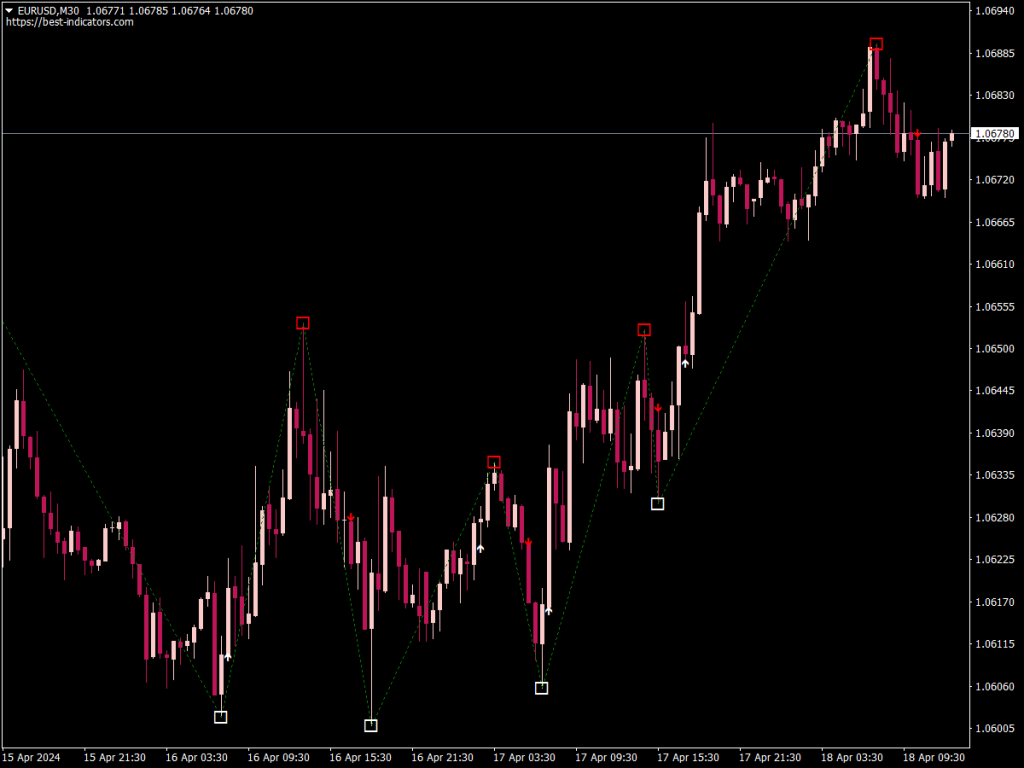Open the chart menu triangle beside EURUSD,M30
This screenshot has height=768, width=1024.
(x=9, y=10)
